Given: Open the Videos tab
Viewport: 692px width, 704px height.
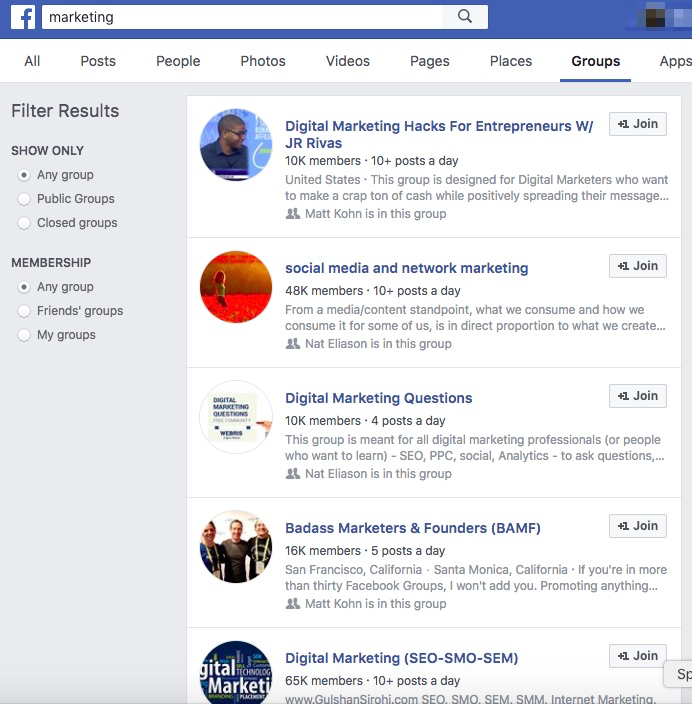Looking at the screenshot, I should pyautogui.click(x=348, y=61).
